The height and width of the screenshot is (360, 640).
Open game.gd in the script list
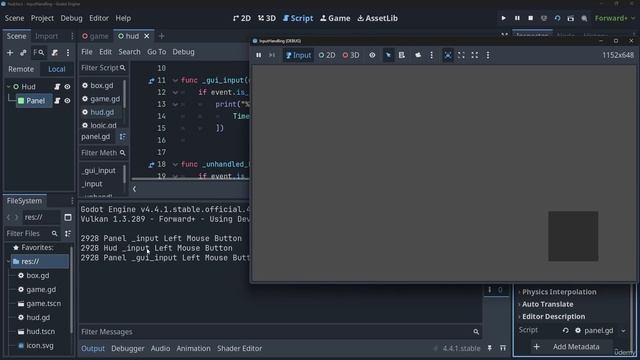tap(105, 99)
